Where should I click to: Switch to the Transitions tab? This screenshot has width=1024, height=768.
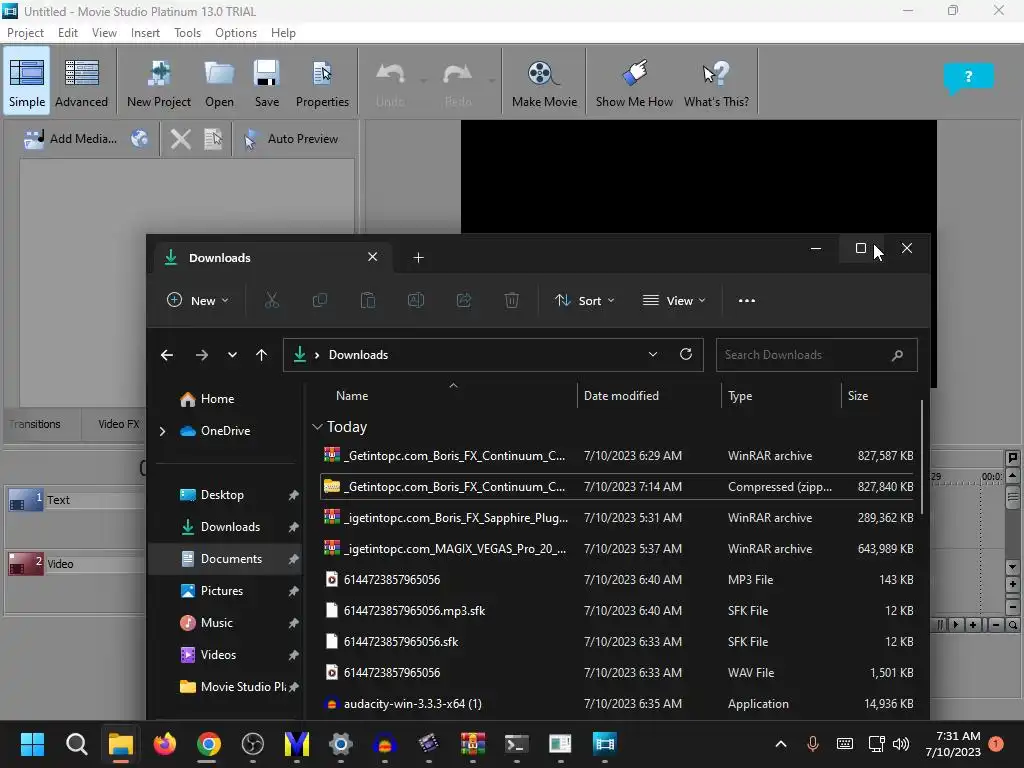pos(35,424)
